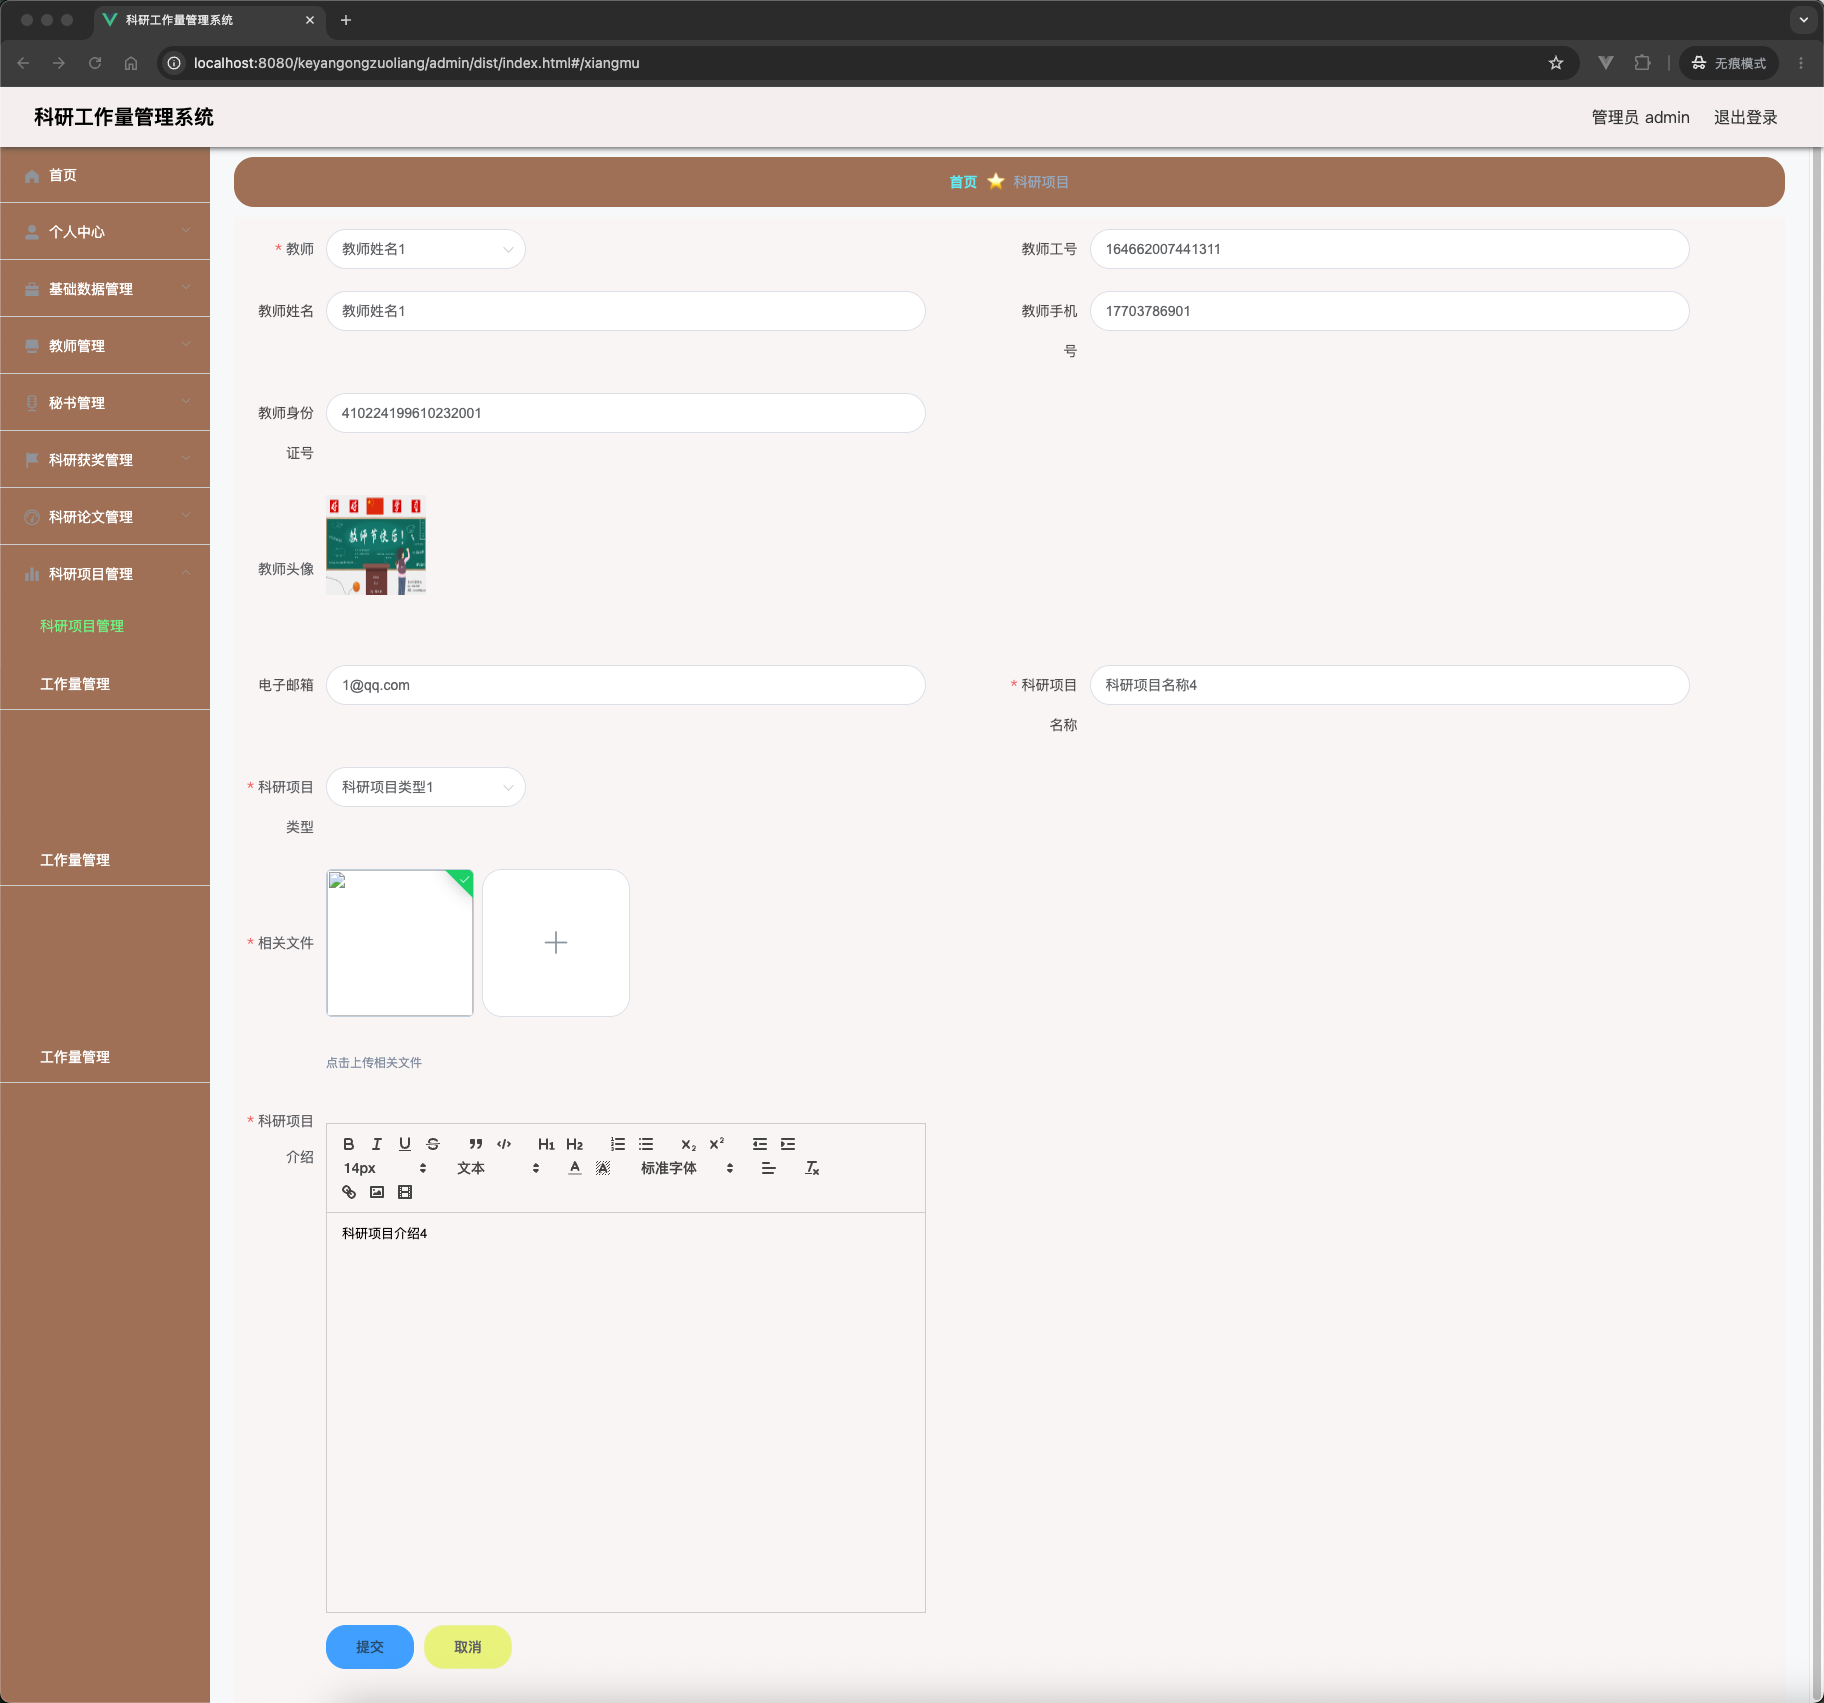This screenshot has width=1824, height=1703.
Task: Expand the 科研论文管理 sidebar menu
Action: tap(105, 517)
